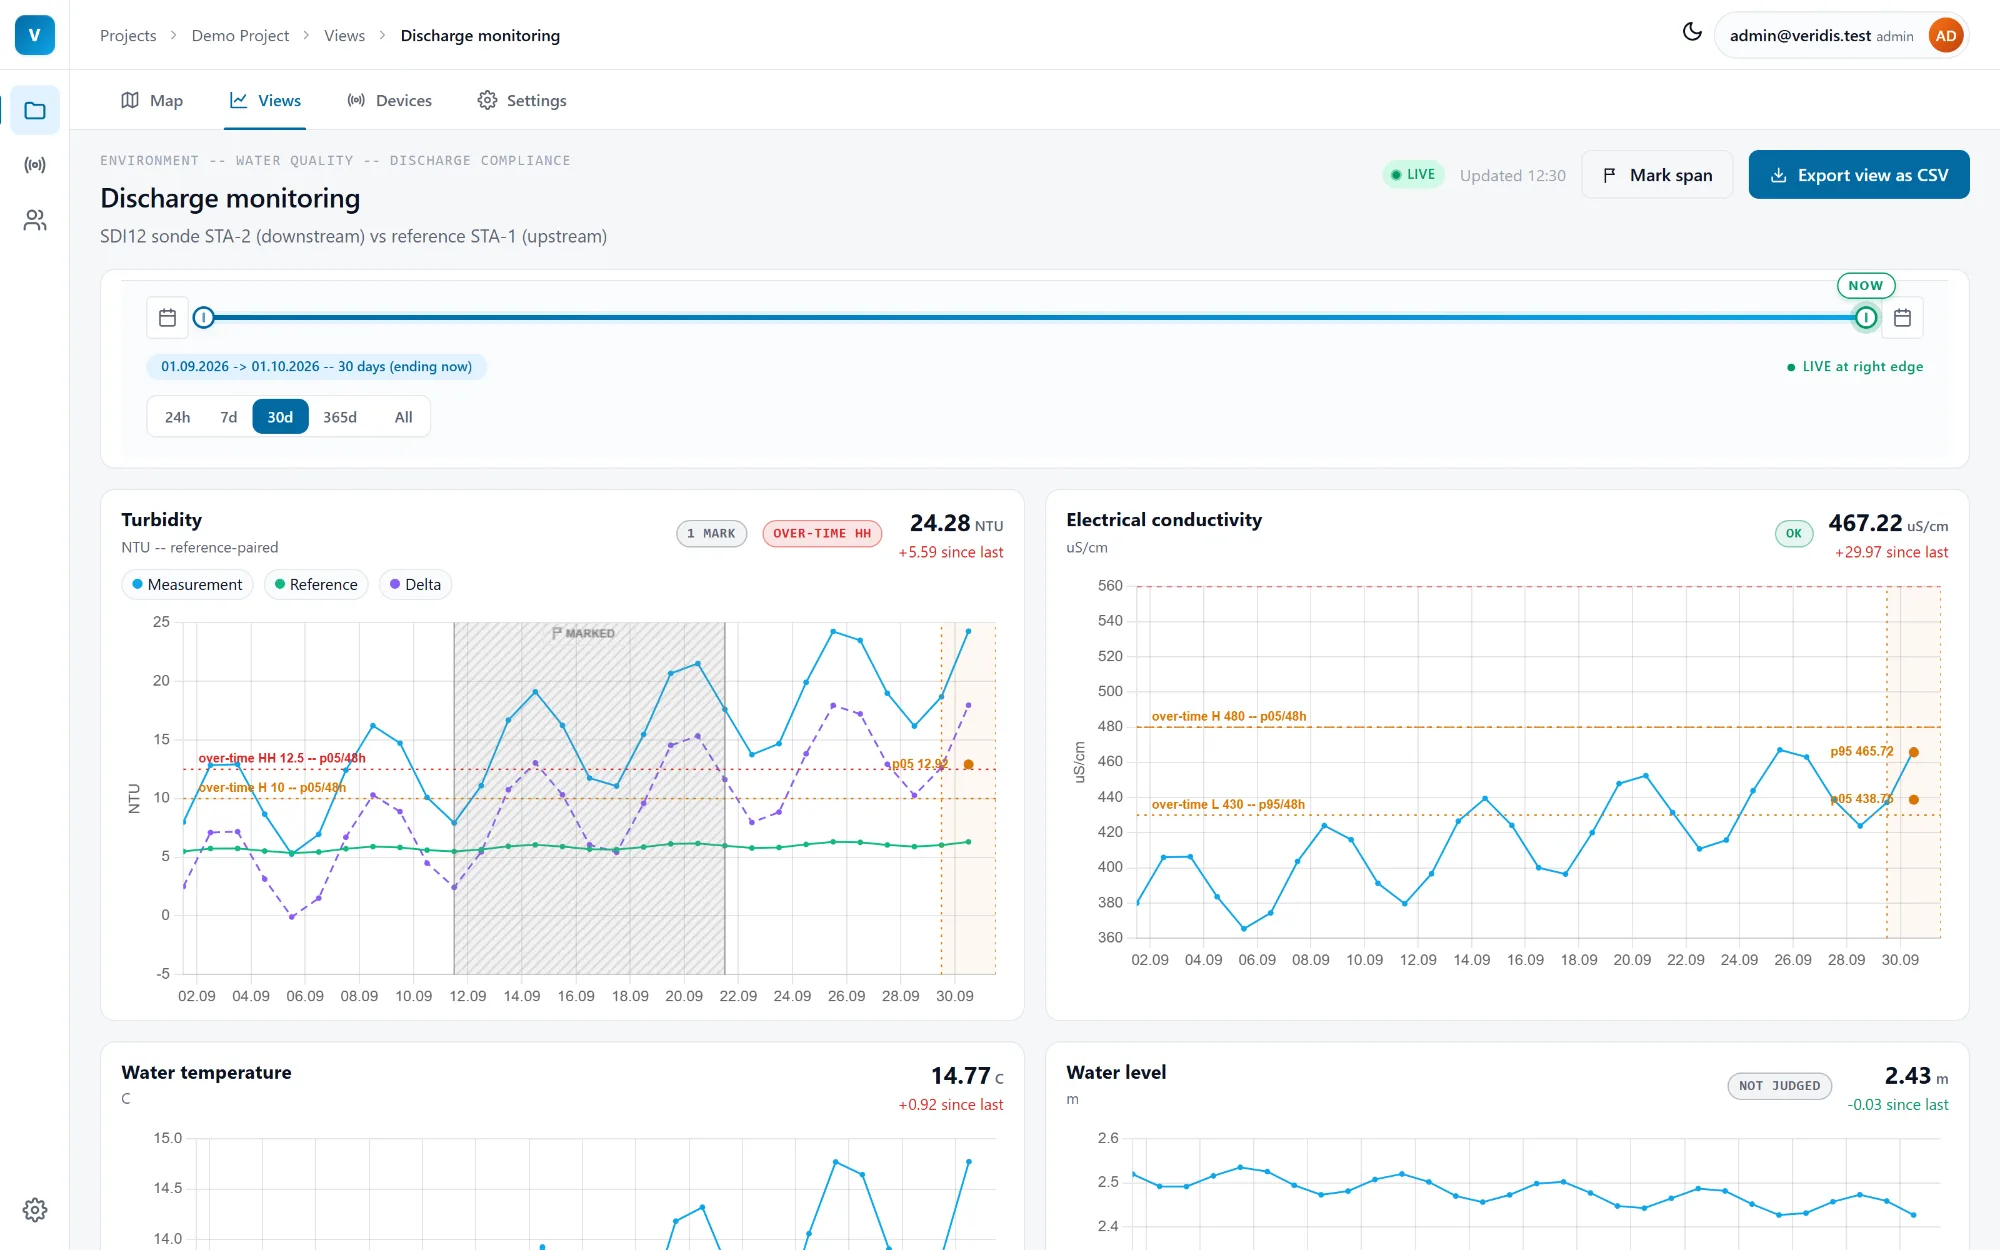This screenshot has width=2000, height=1250.
Task: Switch to the Map tab
Action: 152,100
